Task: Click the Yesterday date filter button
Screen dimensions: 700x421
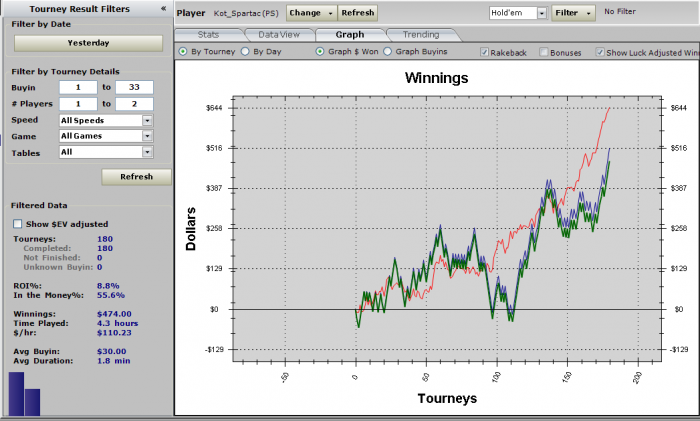Action: click(88, 43)
